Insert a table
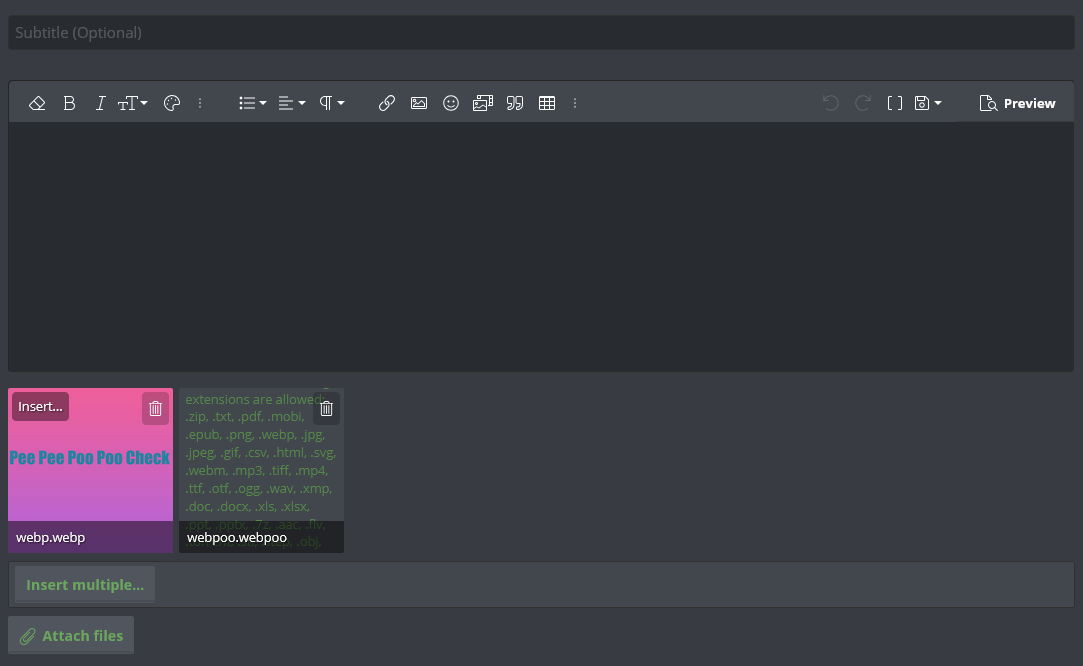The width and height of the screenshot is (1083, 666). coord(547,103)
